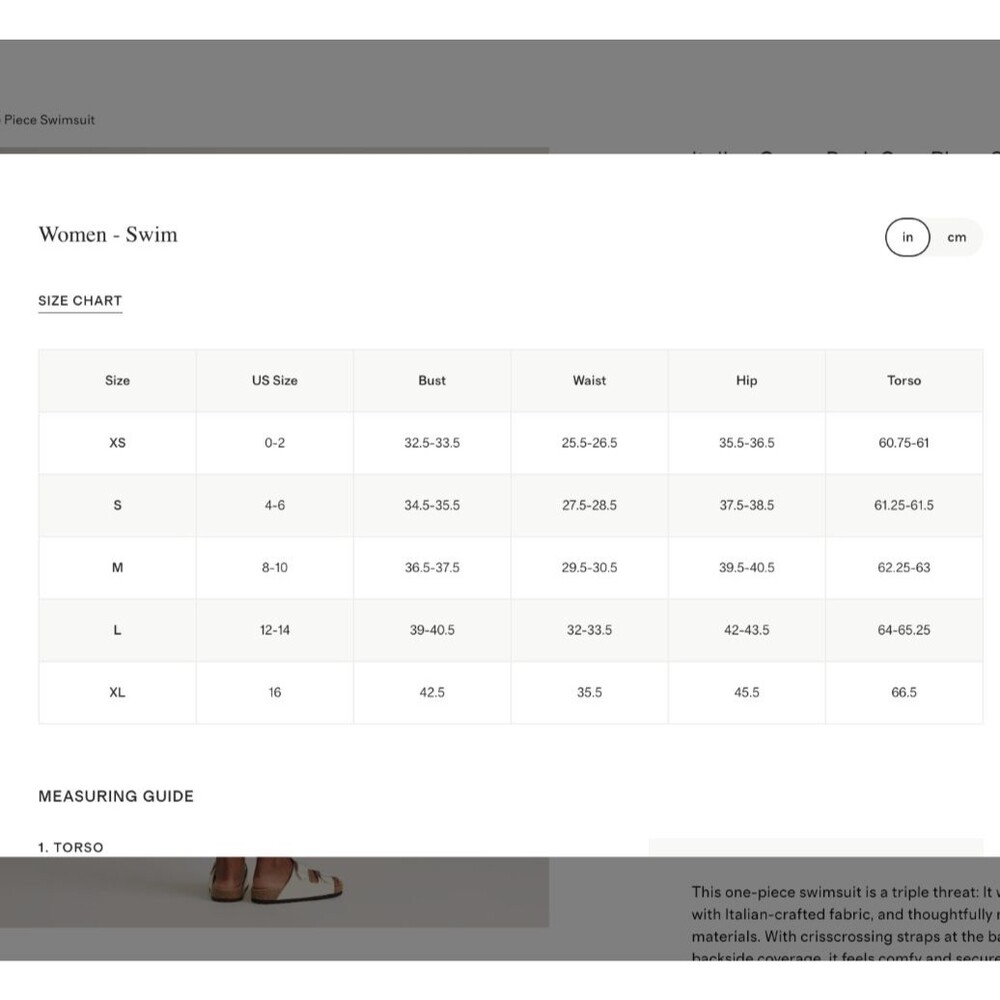Select the XS size row label

click(117, 443)
